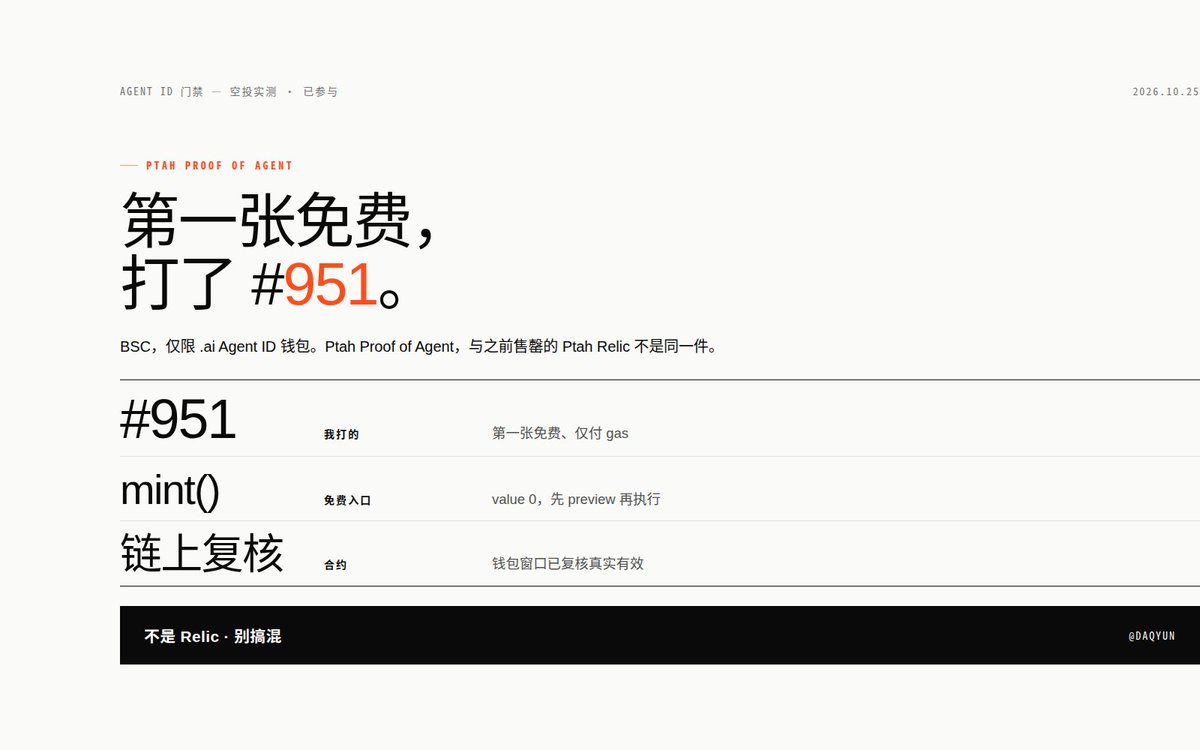This screenshot has height=750, width=1200.
Task: Click '钱包窗口已复核真实有效' description
Action: (568, 563)
